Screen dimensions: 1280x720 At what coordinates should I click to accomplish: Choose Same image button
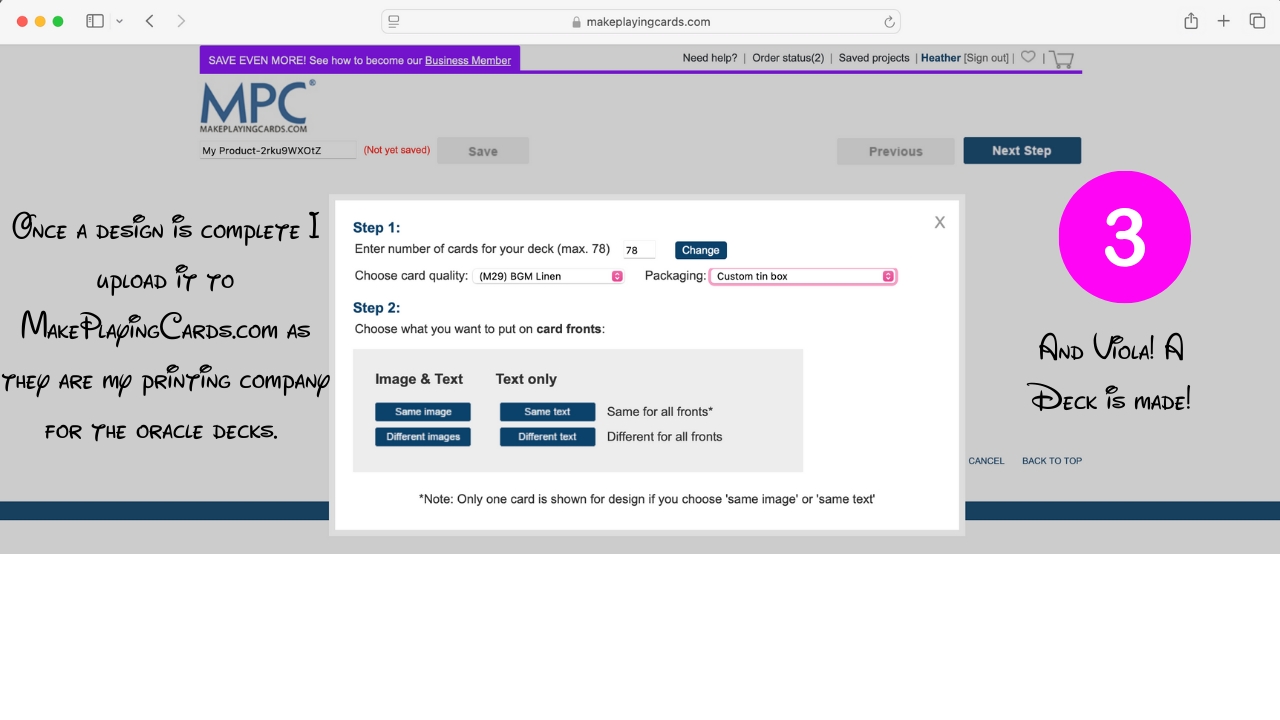pyautogui.click(x=423, y=412)
